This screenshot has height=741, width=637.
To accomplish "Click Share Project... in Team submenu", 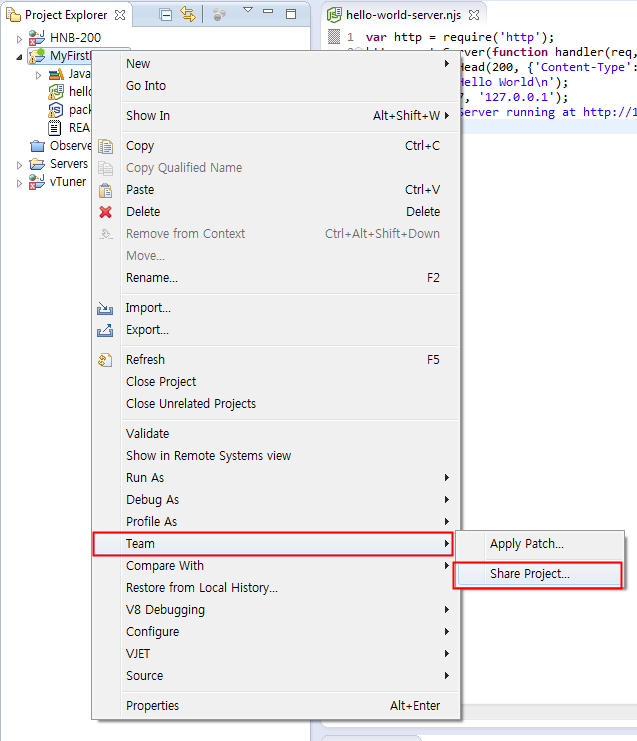I will point(538,575).
